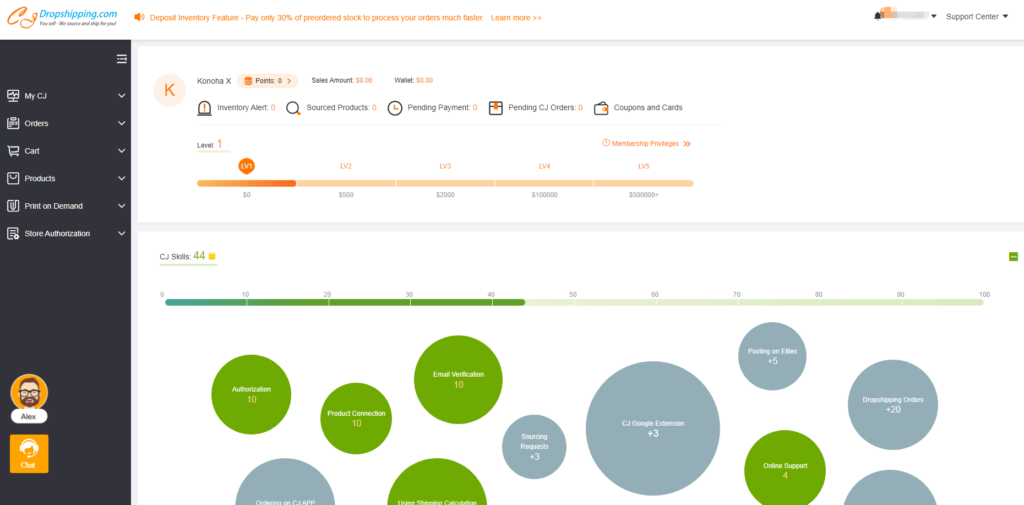Click the Sourcing Requests bubble
The width and height of the screenshot is (1024, 505).
(x=534, y=447)
